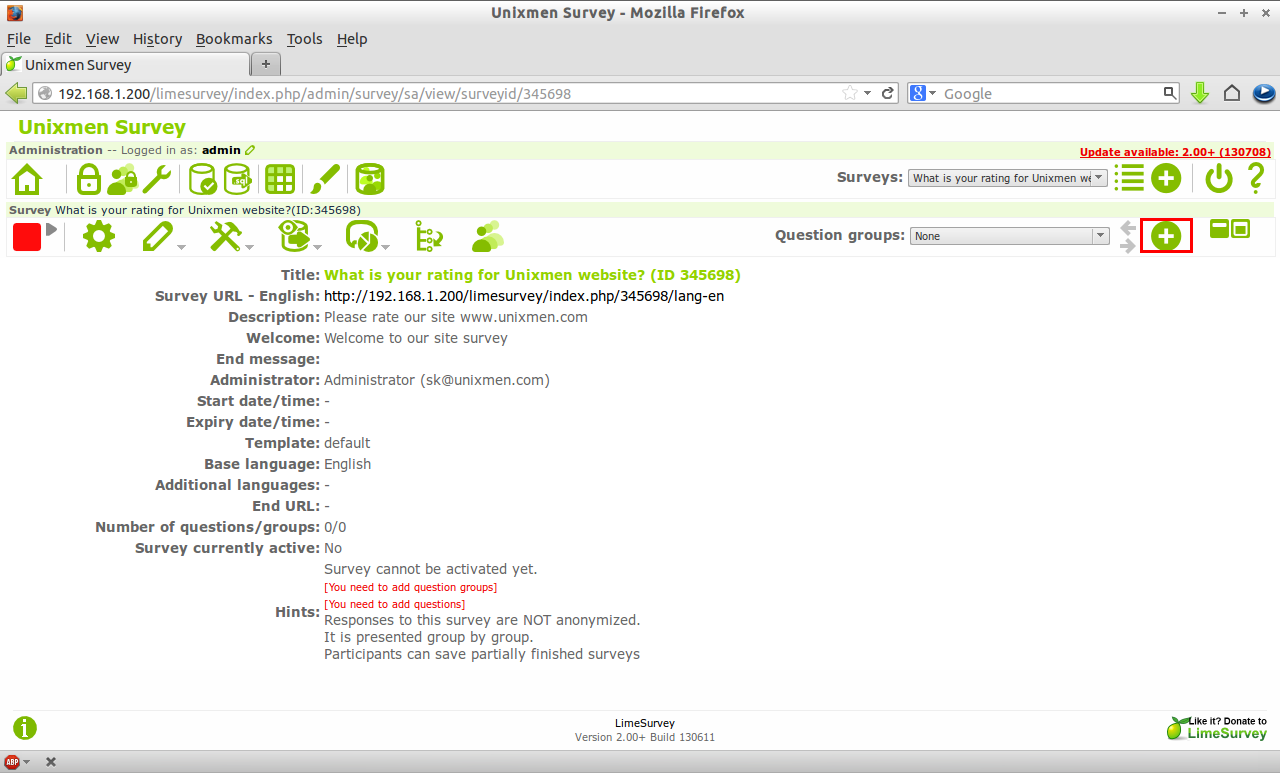Click the browser home button
Image resolution: width=1280 pixels, height=774 pixels.
[1232, 93]
